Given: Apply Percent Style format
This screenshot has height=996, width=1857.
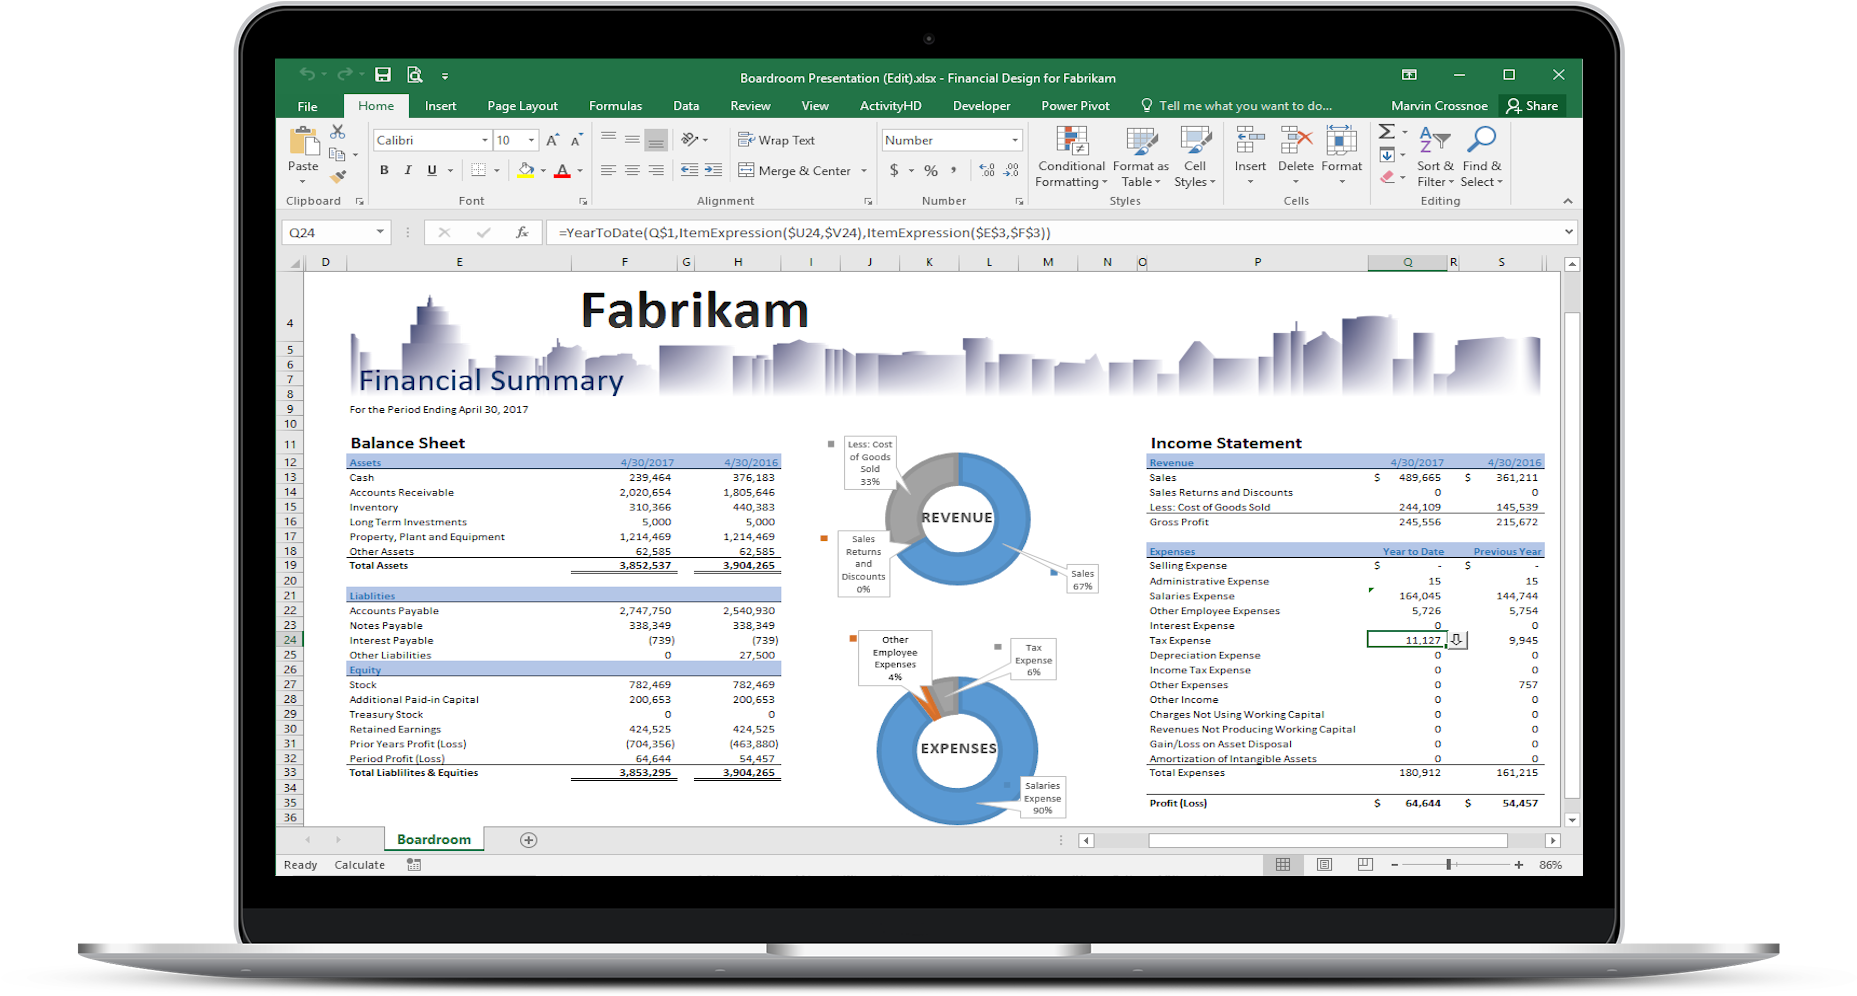Looking at the screenshot, I should (x=931, y=171).
